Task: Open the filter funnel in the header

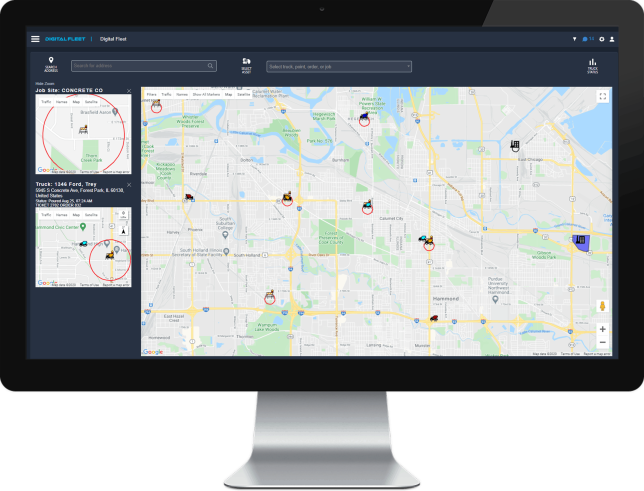Action: 574,39
